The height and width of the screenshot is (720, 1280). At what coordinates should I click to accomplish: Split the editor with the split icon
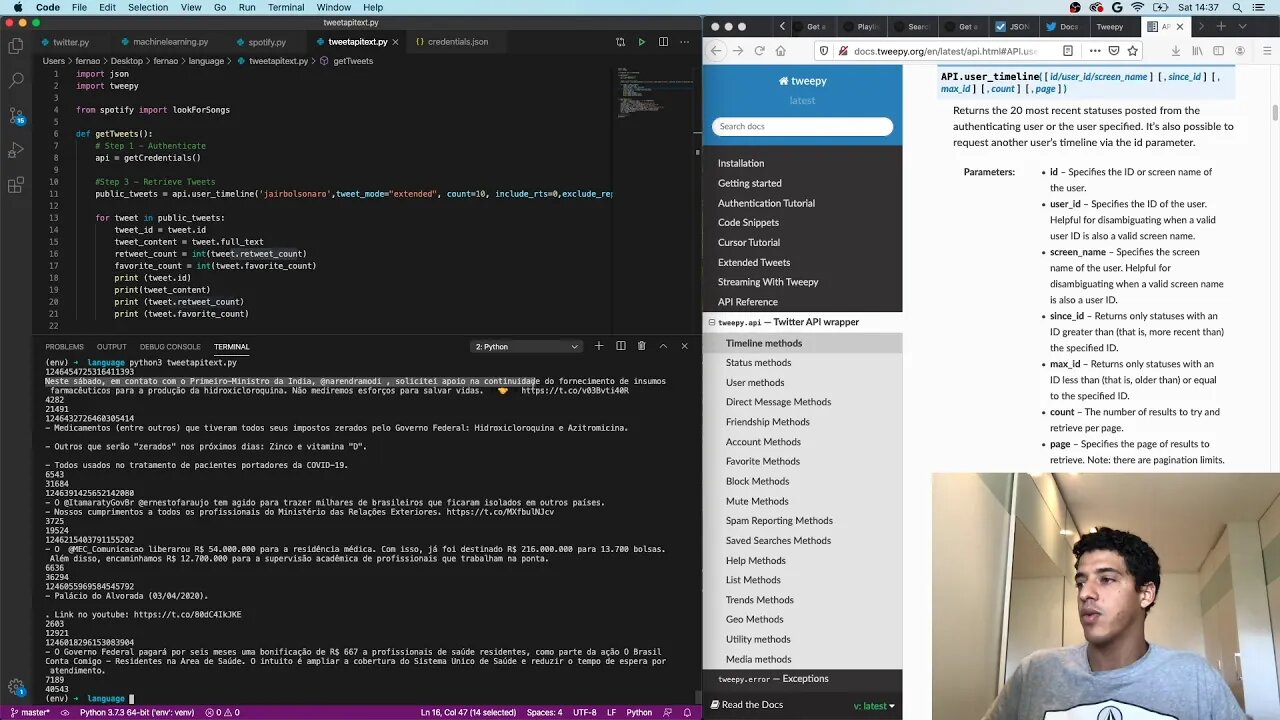tap(662, 42)
